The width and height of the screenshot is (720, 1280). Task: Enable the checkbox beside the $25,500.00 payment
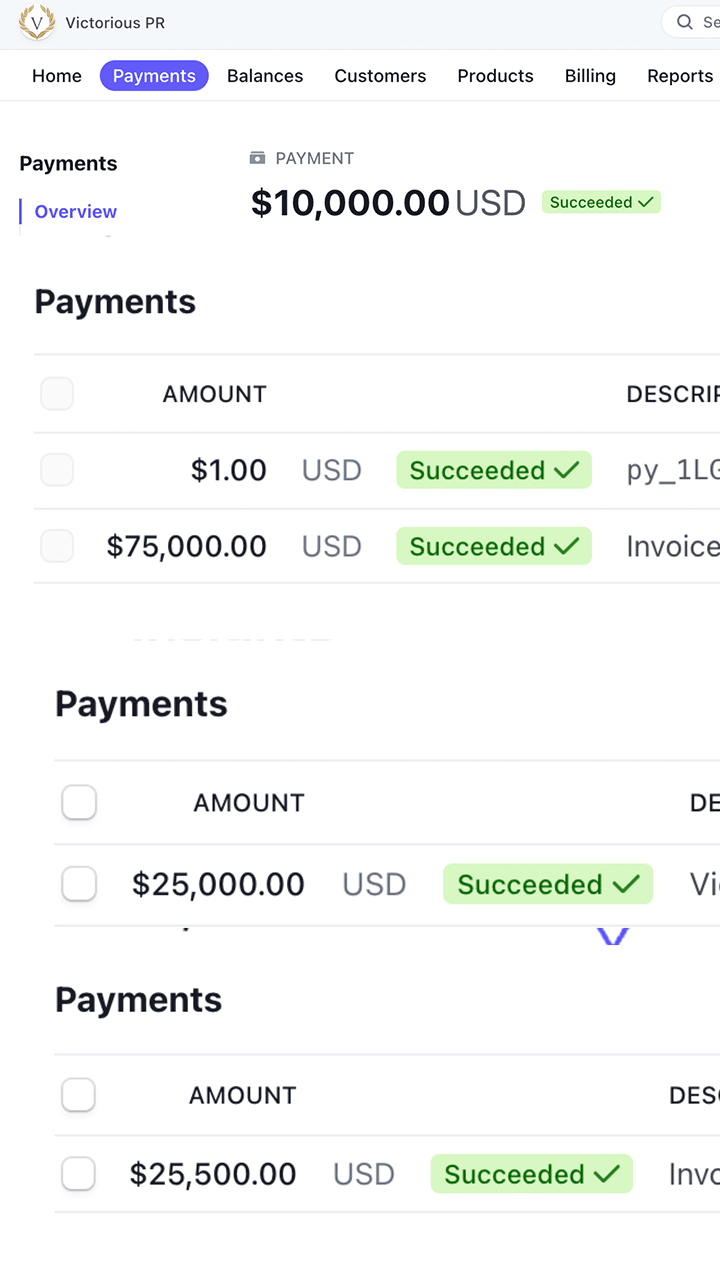[x=79, y=1174]
